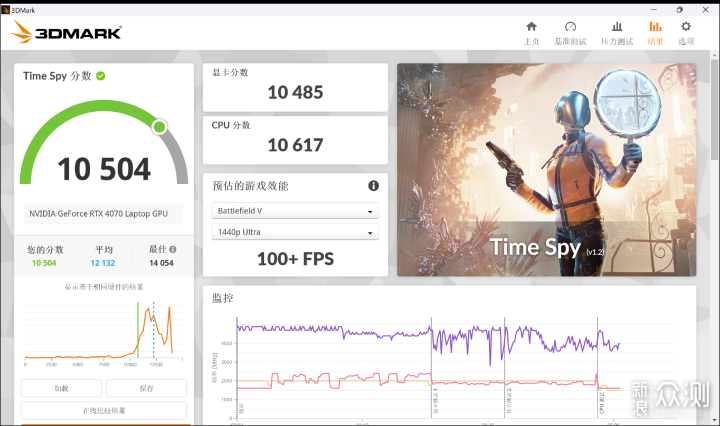Open the 选项 tab label
Viewport: 720px width, 426px height.
pos(686,41)
